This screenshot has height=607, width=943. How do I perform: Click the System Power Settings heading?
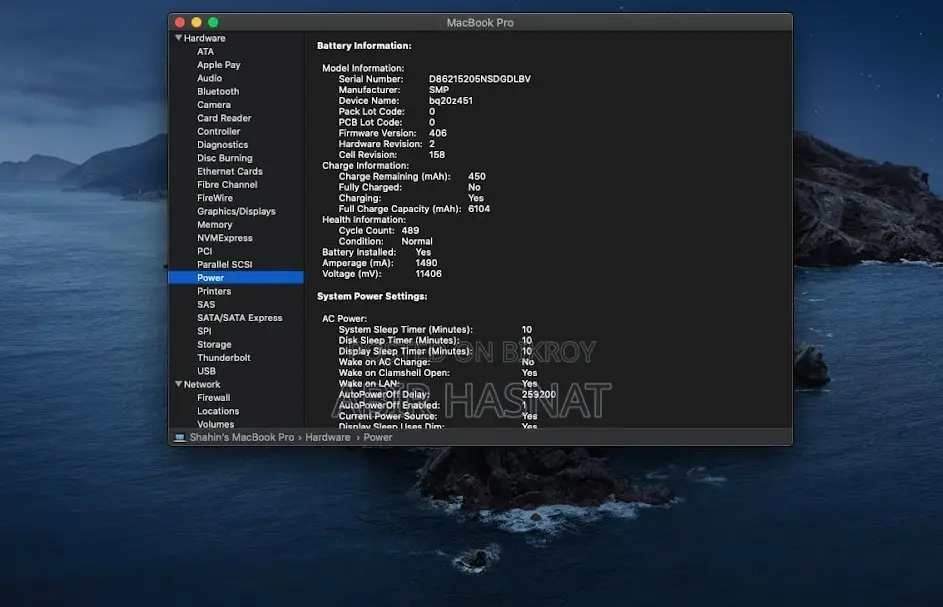click(x=372, y=296)
